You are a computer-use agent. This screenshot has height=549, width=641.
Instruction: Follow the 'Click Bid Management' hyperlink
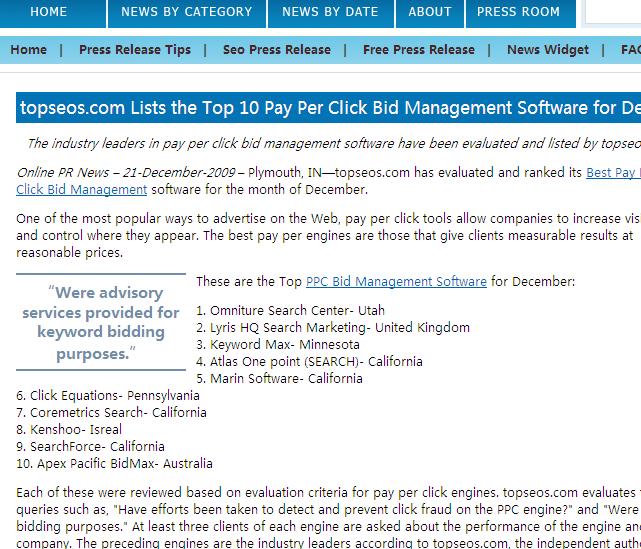pyautogui.click(x=81, y=190)
